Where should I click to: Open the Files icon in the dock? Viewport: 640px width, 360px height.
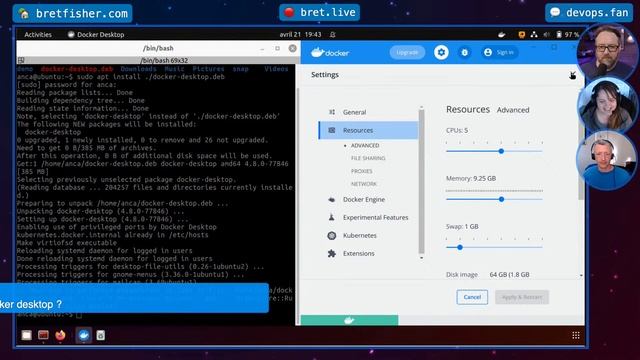(x=27, y=335)
